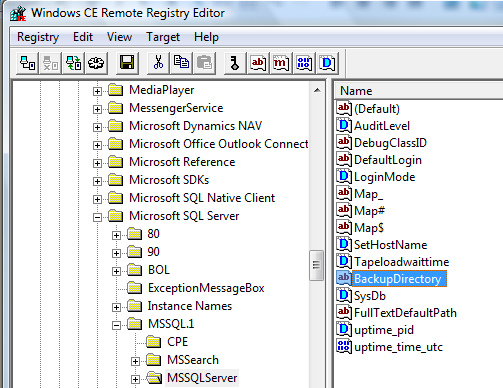Select the Microsoft Reference key
The height and width of the screenshot is (388, 503).
coord(182,162)
